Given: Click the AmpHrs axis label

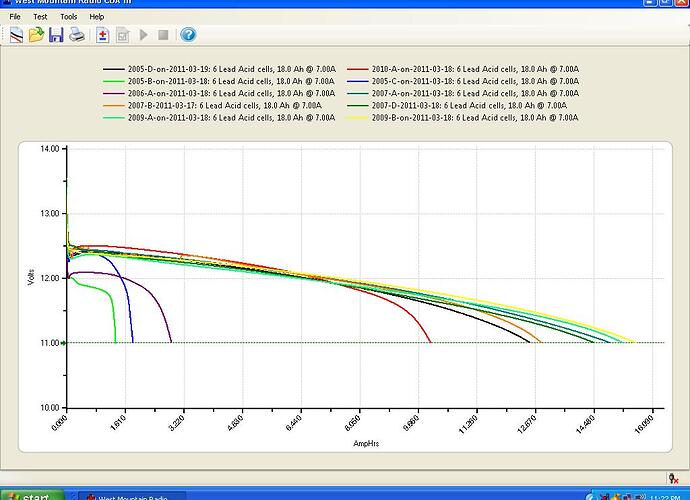Looking at the screenshot, I should pyautogui.click(x=366, y=443).
